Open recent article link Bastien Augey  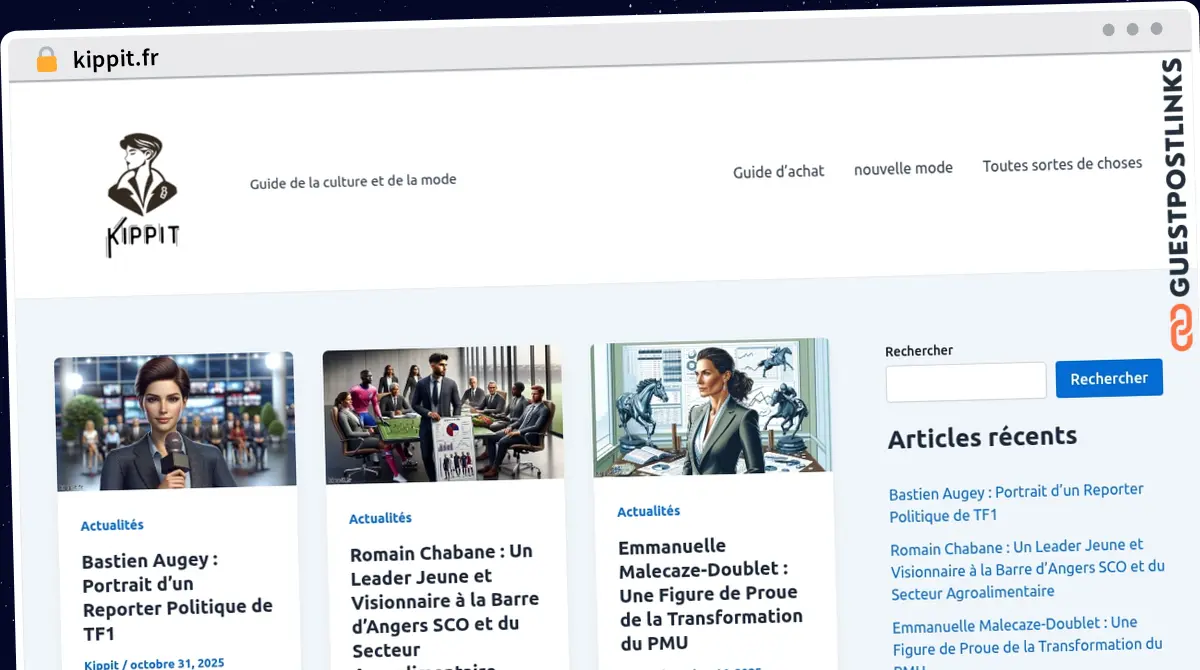point(1016,502)
